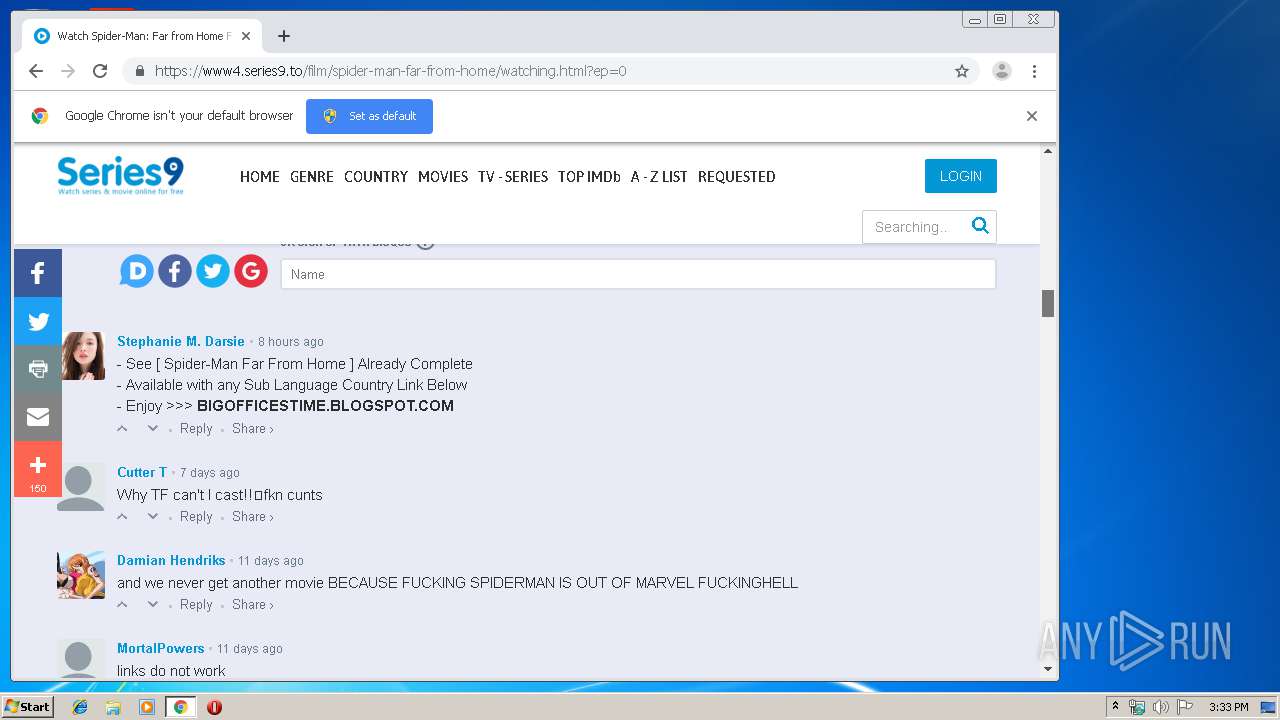1280x720 pixels.
Task: Open the Windows Start menu
Action: click(x=28, y=707)
